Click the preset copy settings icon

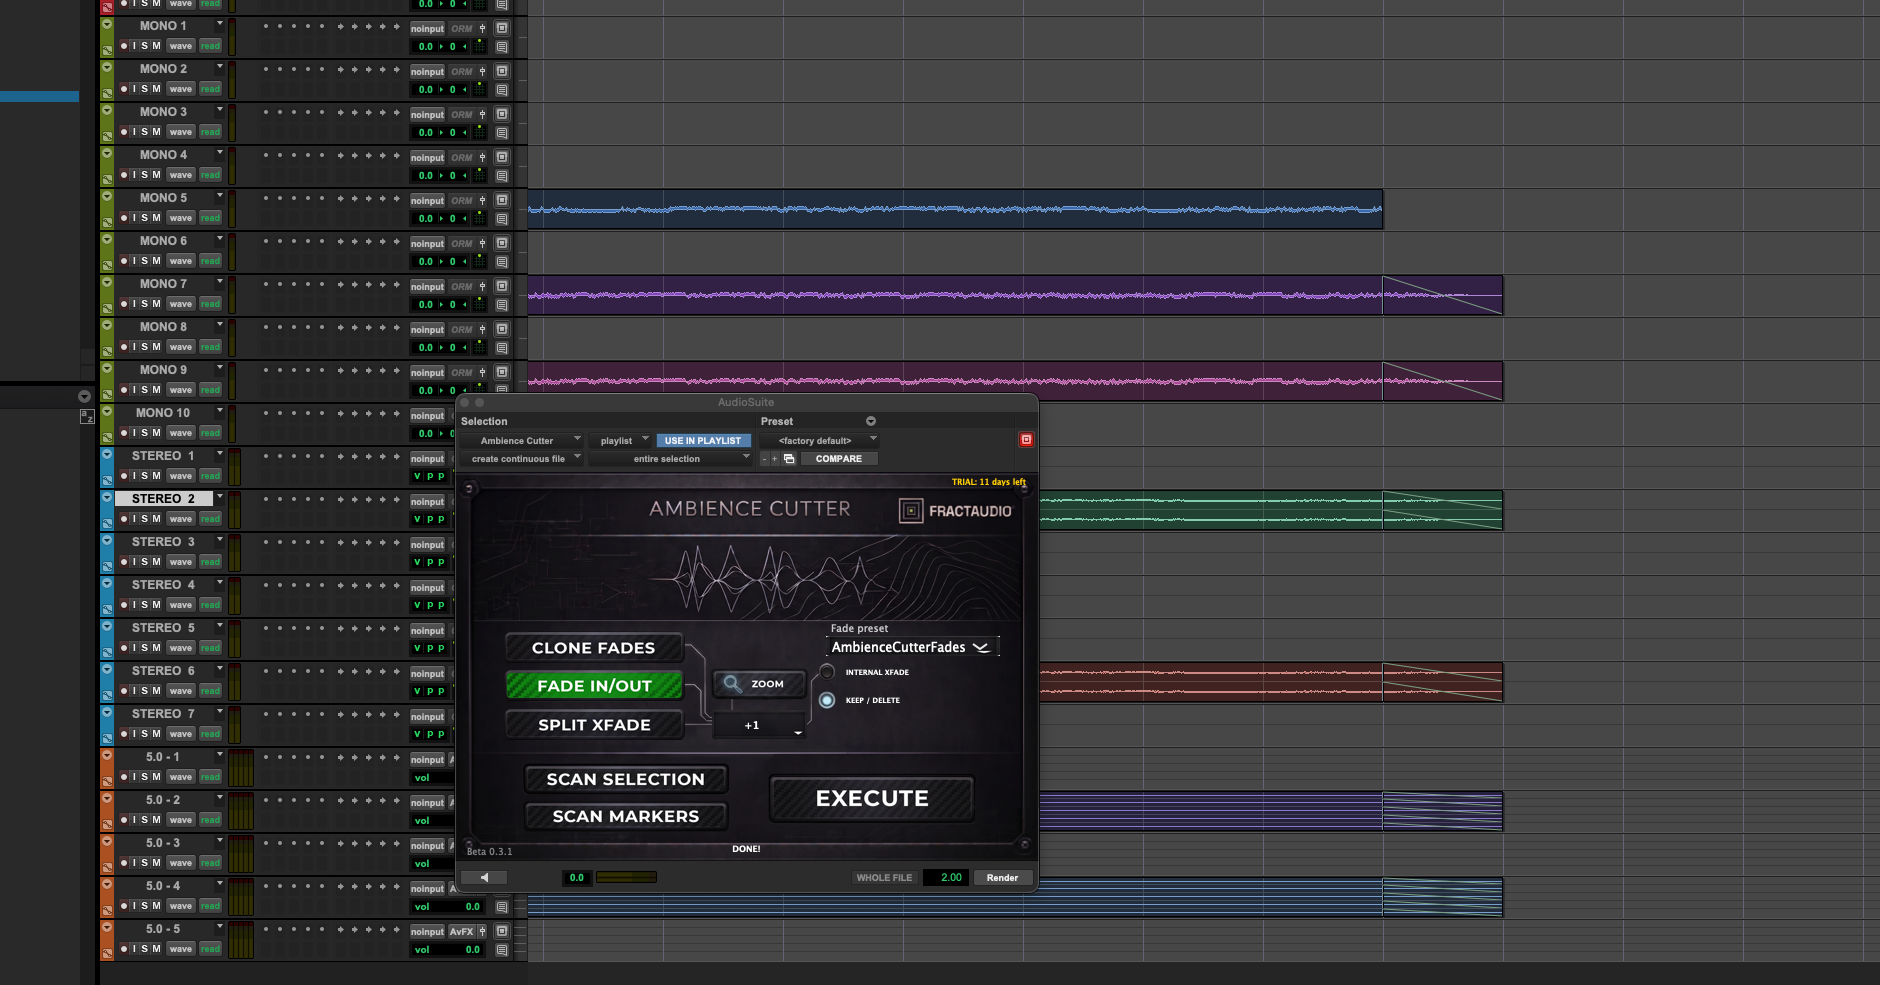(789, 459)
